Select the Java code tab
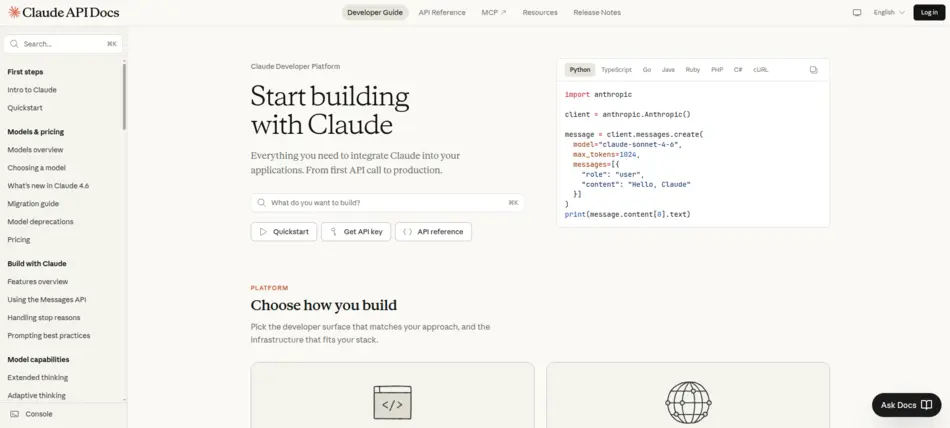This screenshot has width=950, height=428. click(x=668, y=70)
